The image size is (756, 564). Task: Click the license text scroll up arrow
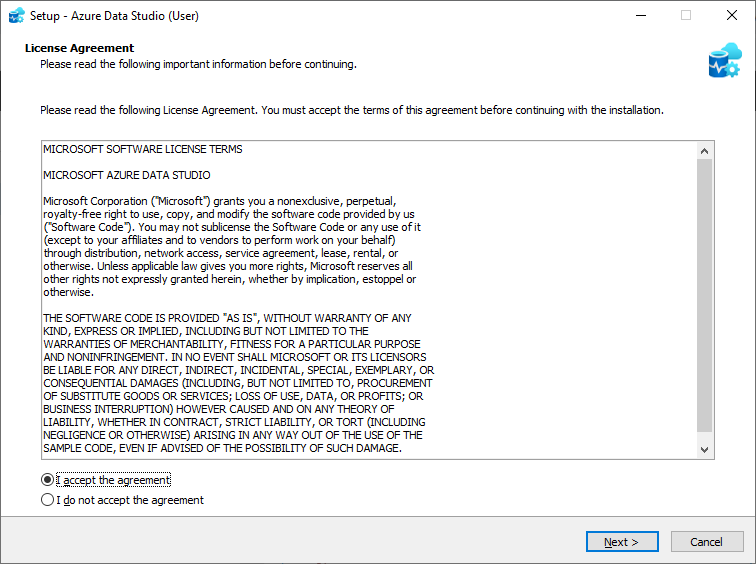704,151
